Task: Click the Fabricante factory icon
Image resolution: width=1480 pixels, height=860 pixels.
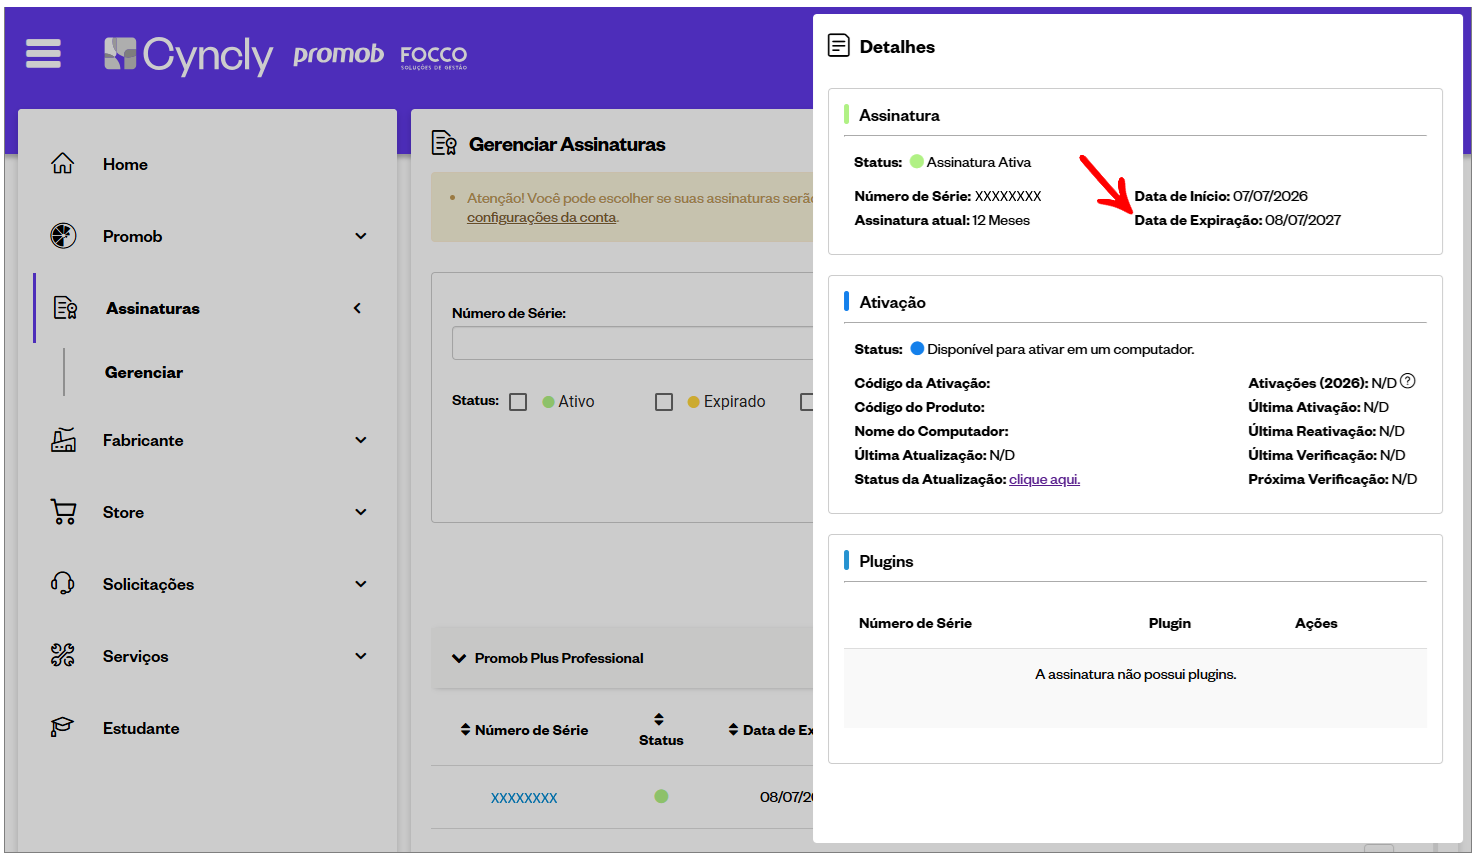Action: tap(63, 440)
